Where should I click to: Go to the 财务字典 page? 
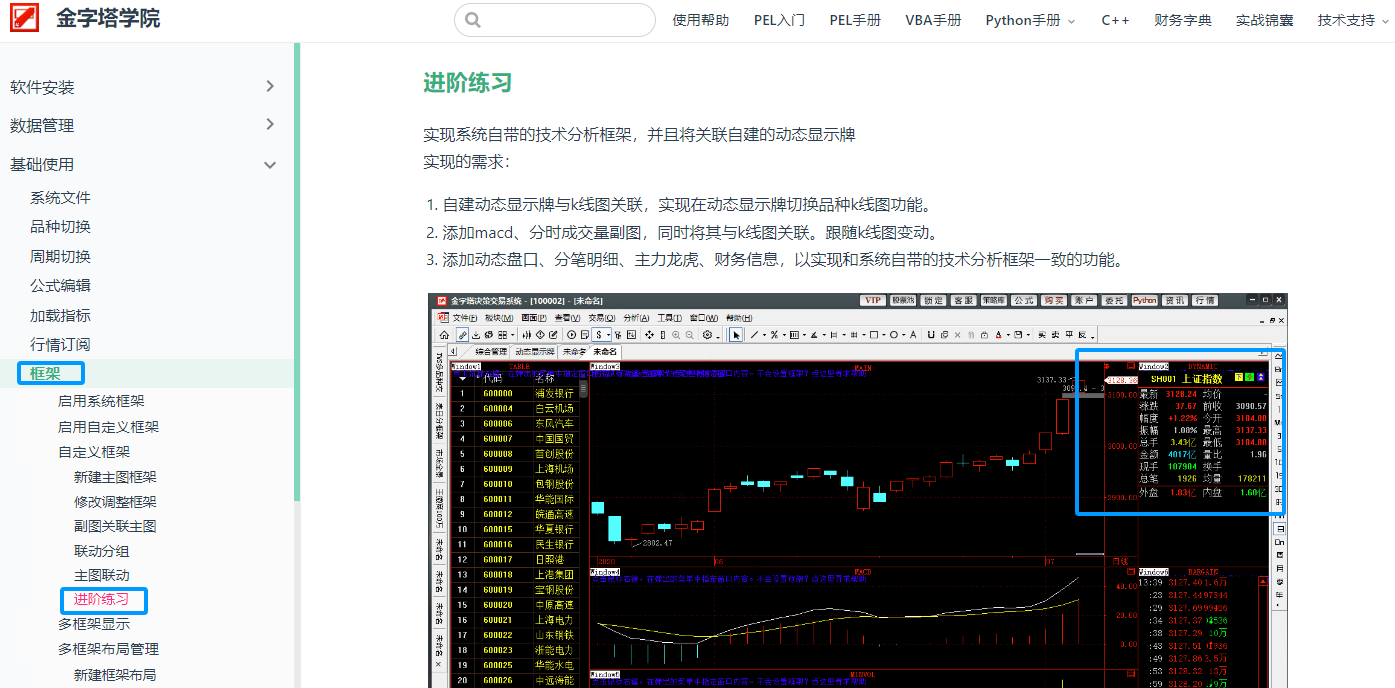(x=1182, y=20)
